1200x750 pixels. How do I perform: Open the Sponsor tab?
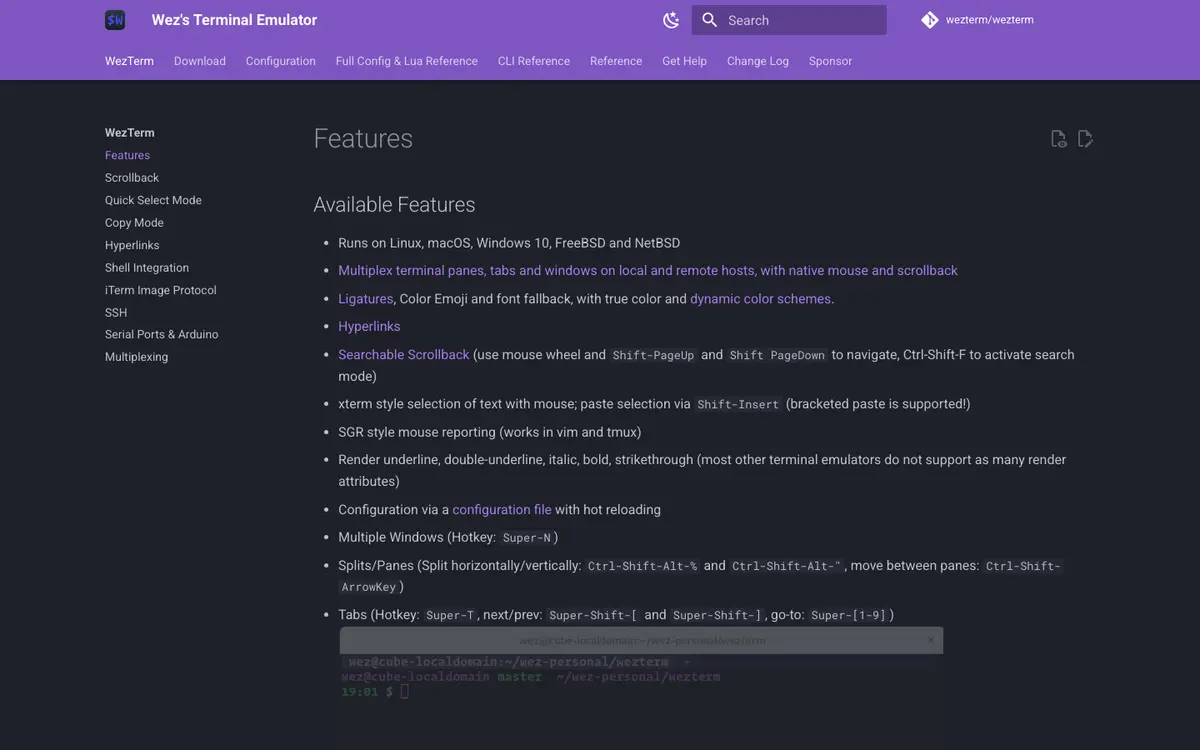pos(830,61)
